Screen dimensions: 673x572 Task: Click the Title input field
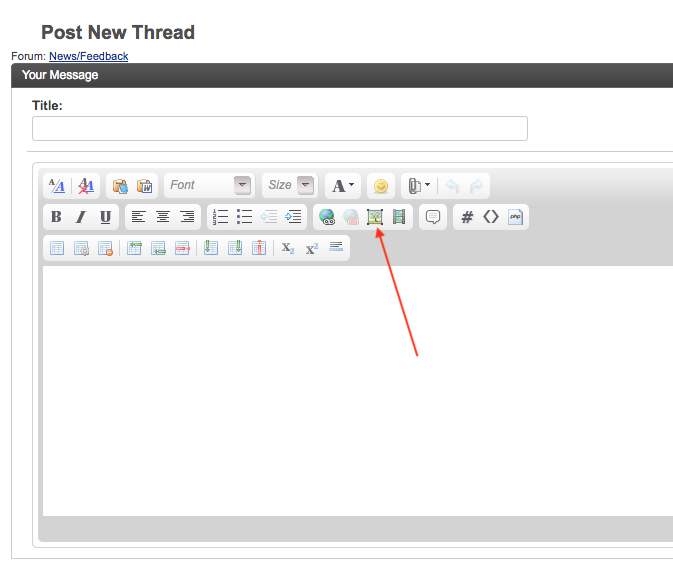tap(279, 129)
